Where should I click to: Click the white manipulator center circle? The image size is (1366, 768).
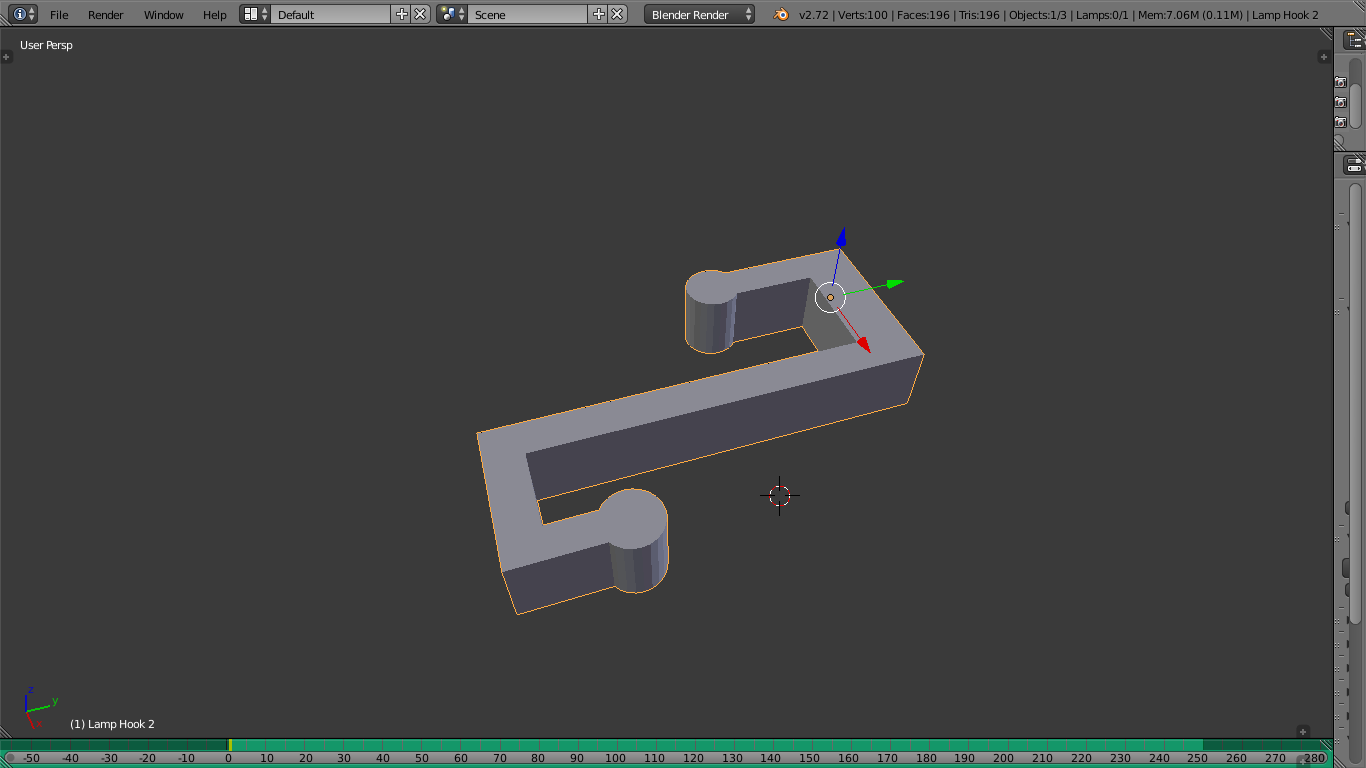830,297
